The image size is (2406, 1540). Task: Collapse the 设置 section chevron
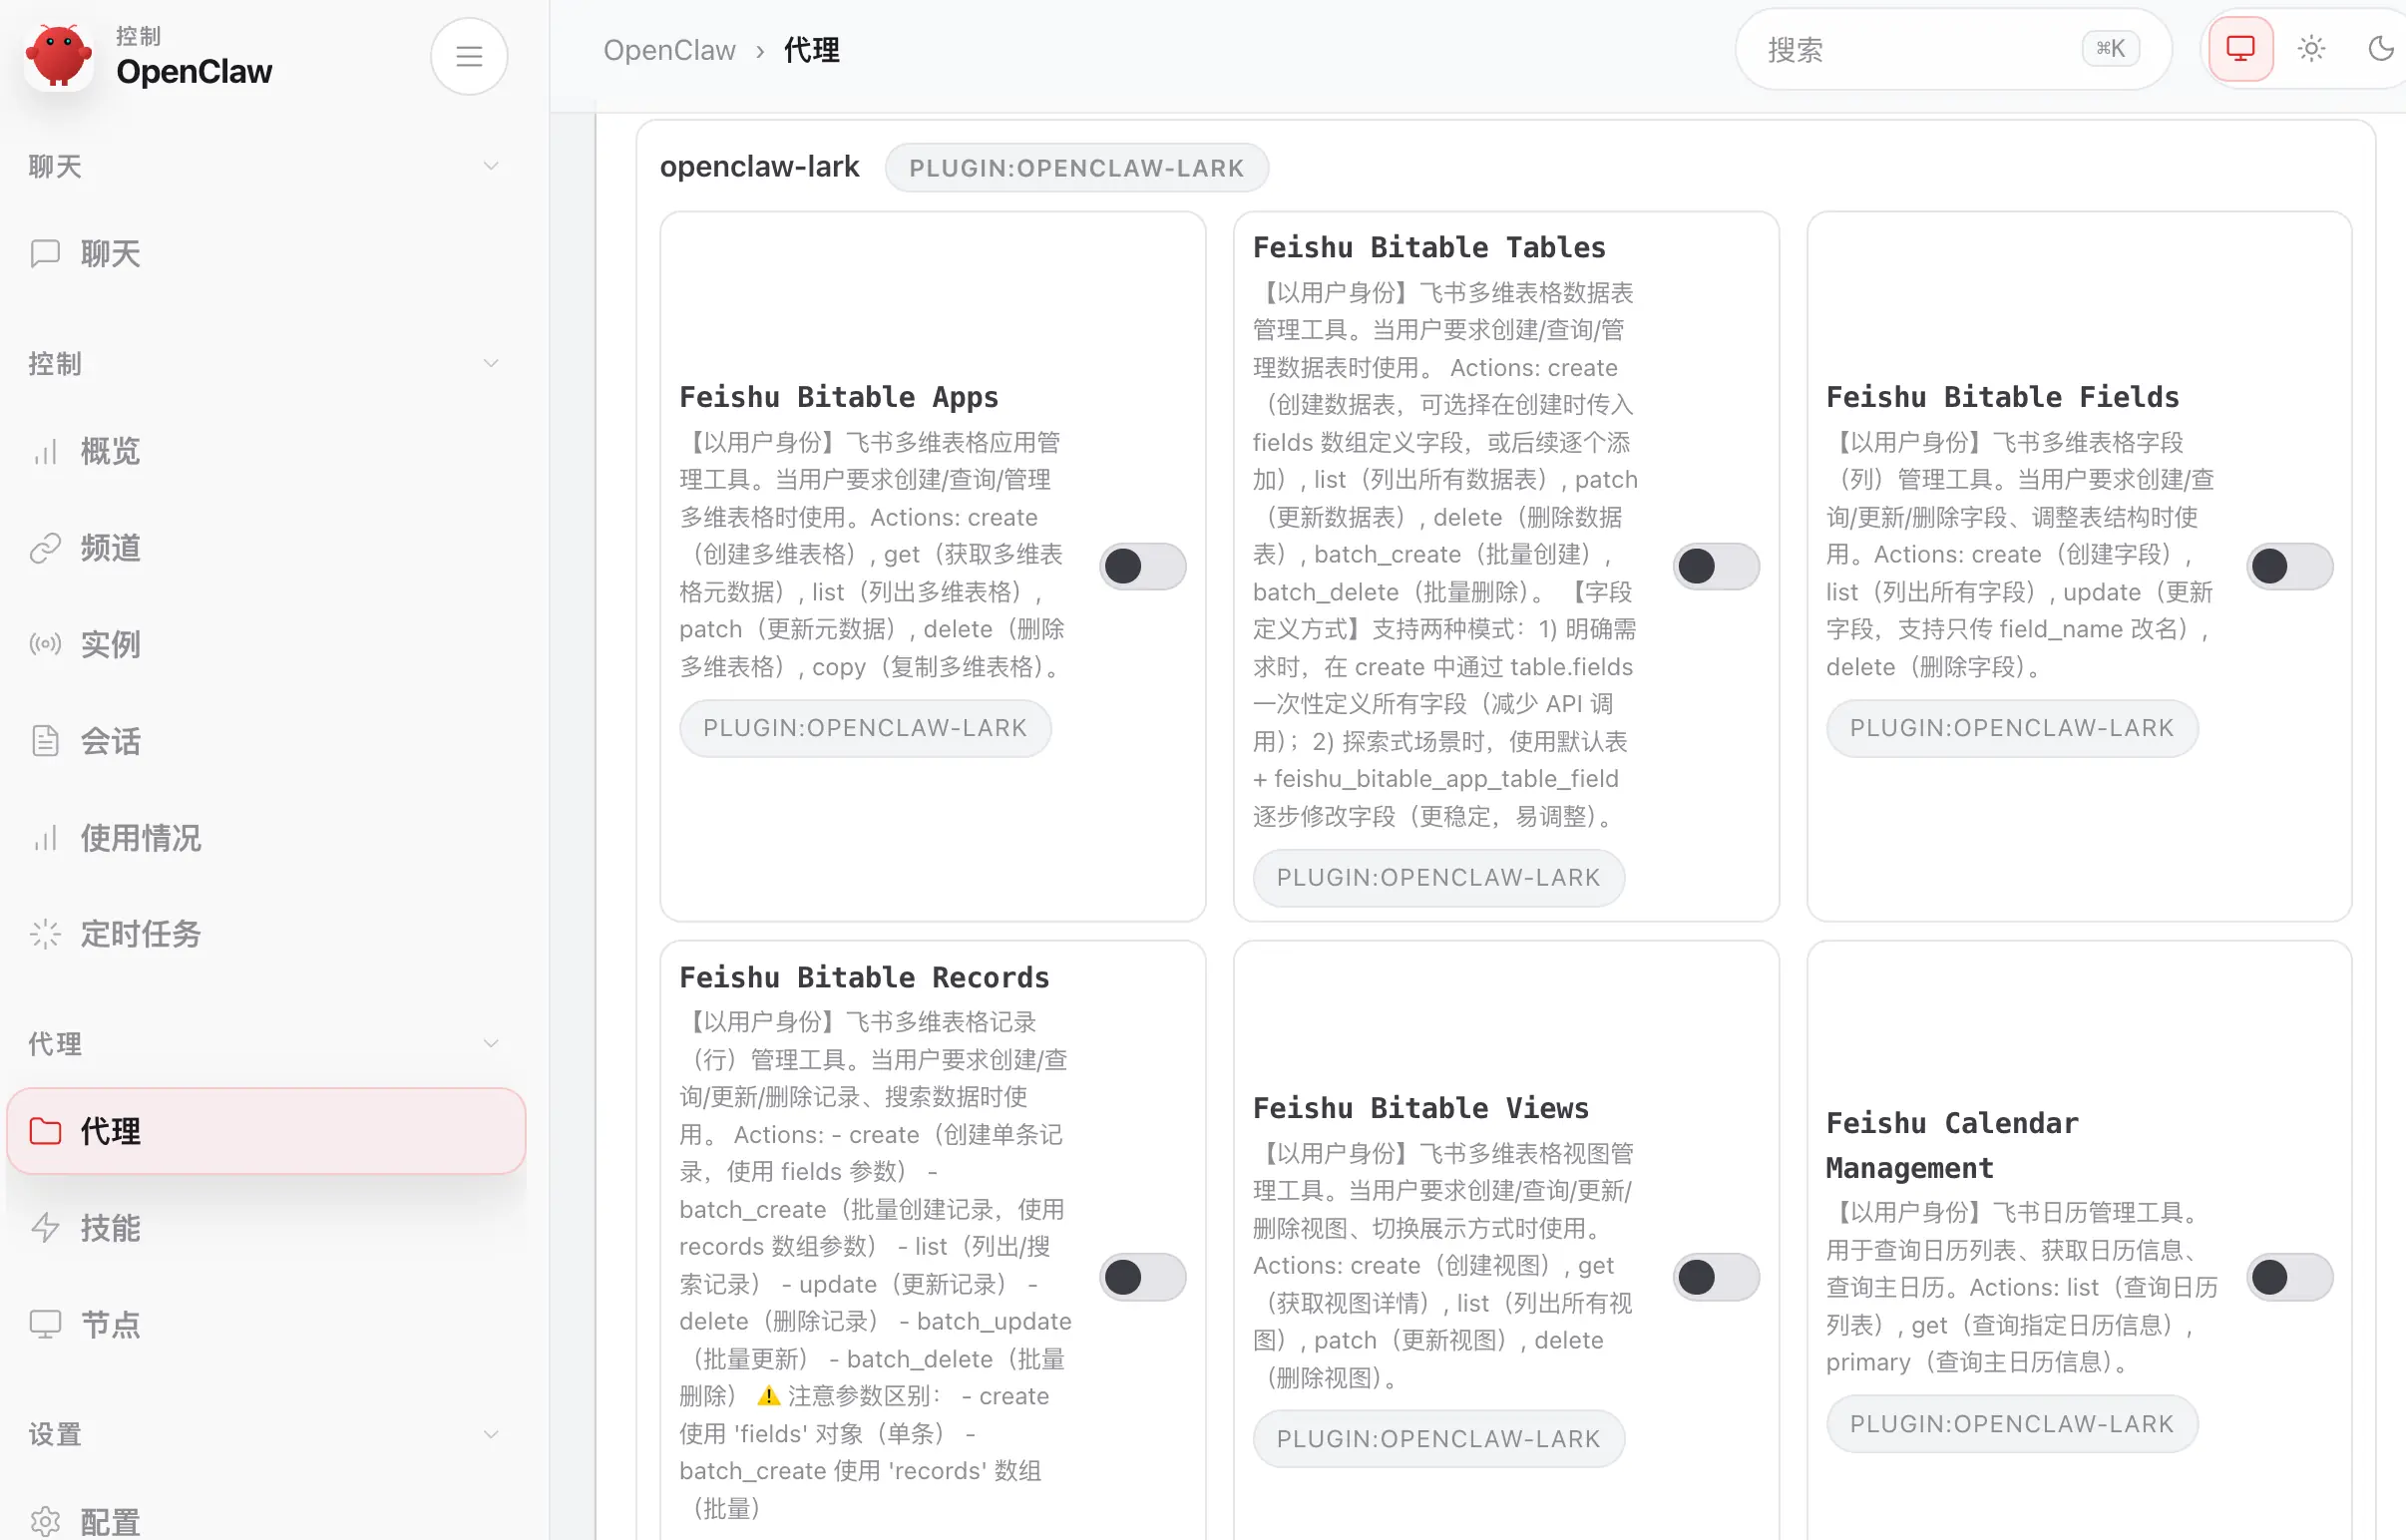491,1434
